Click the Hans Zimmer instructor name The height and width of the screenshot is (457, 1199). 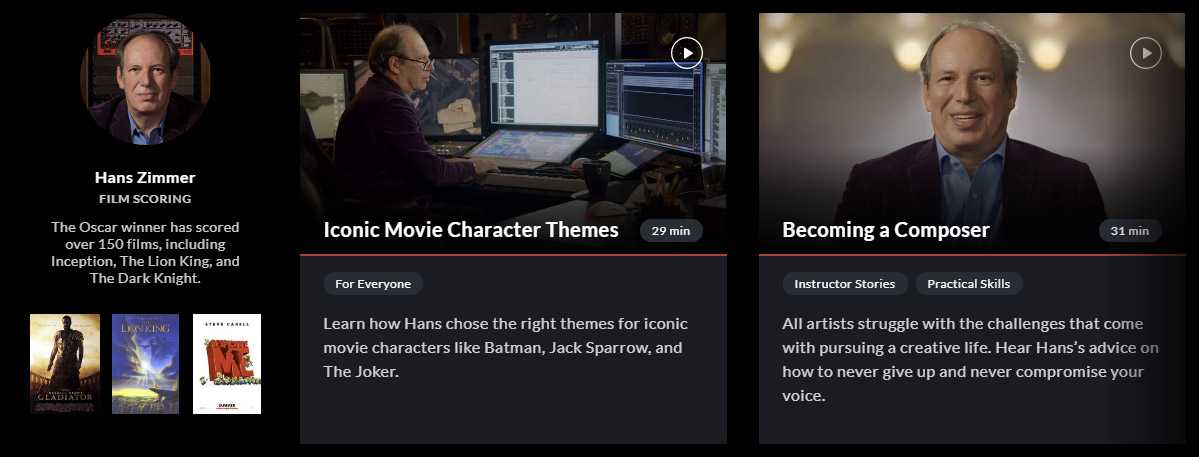(x=145, y=178)
